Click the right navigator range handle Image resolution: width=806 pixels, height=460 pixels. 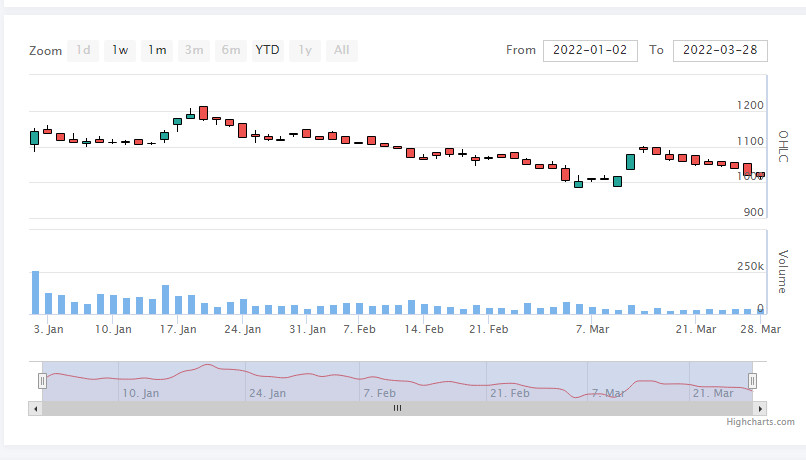752,381
